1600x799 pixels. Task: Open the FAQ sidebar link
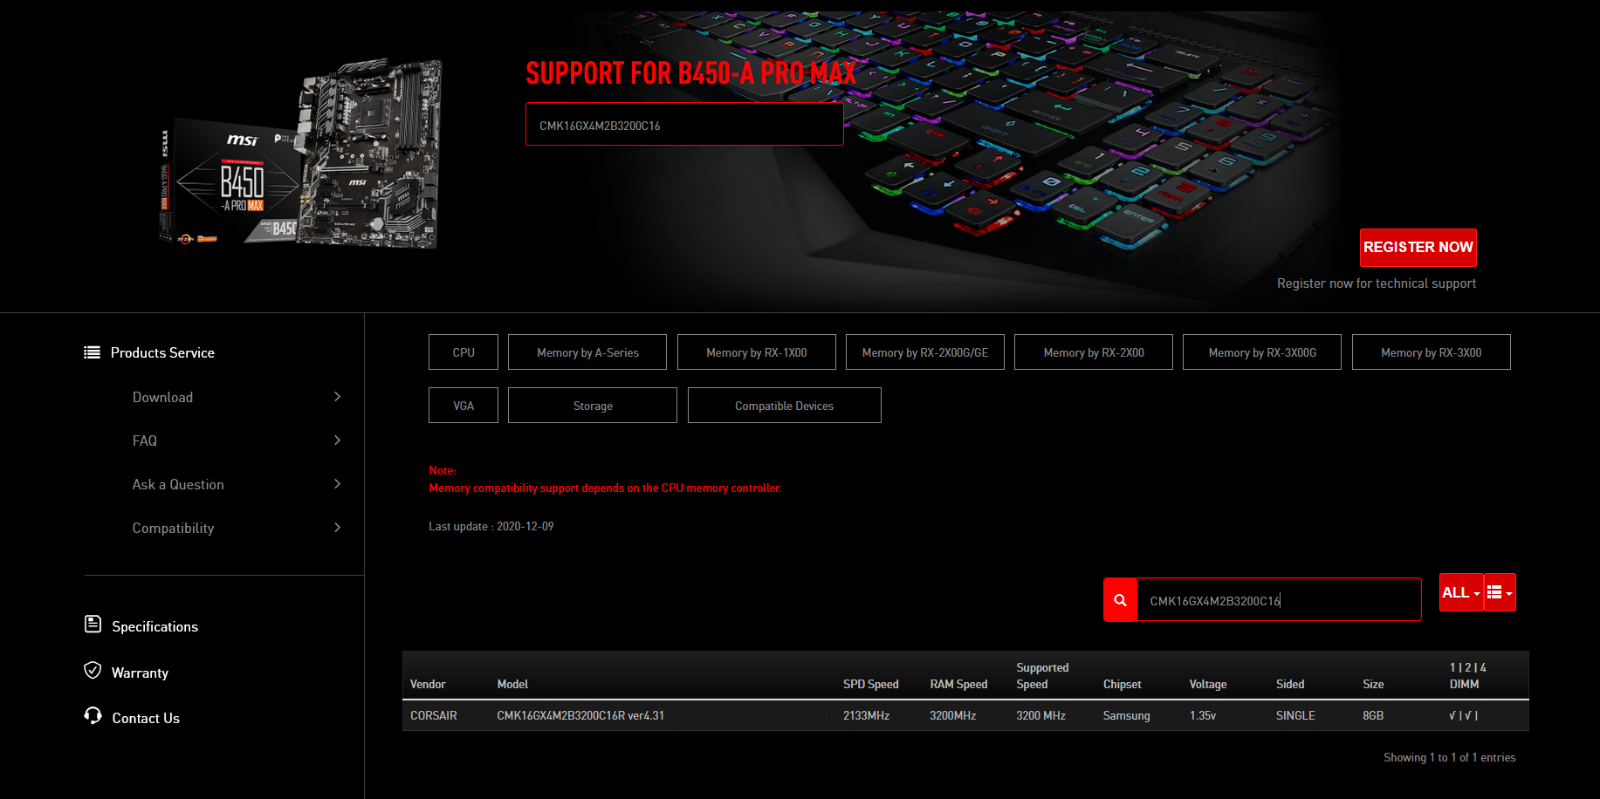tap(145, 440)
